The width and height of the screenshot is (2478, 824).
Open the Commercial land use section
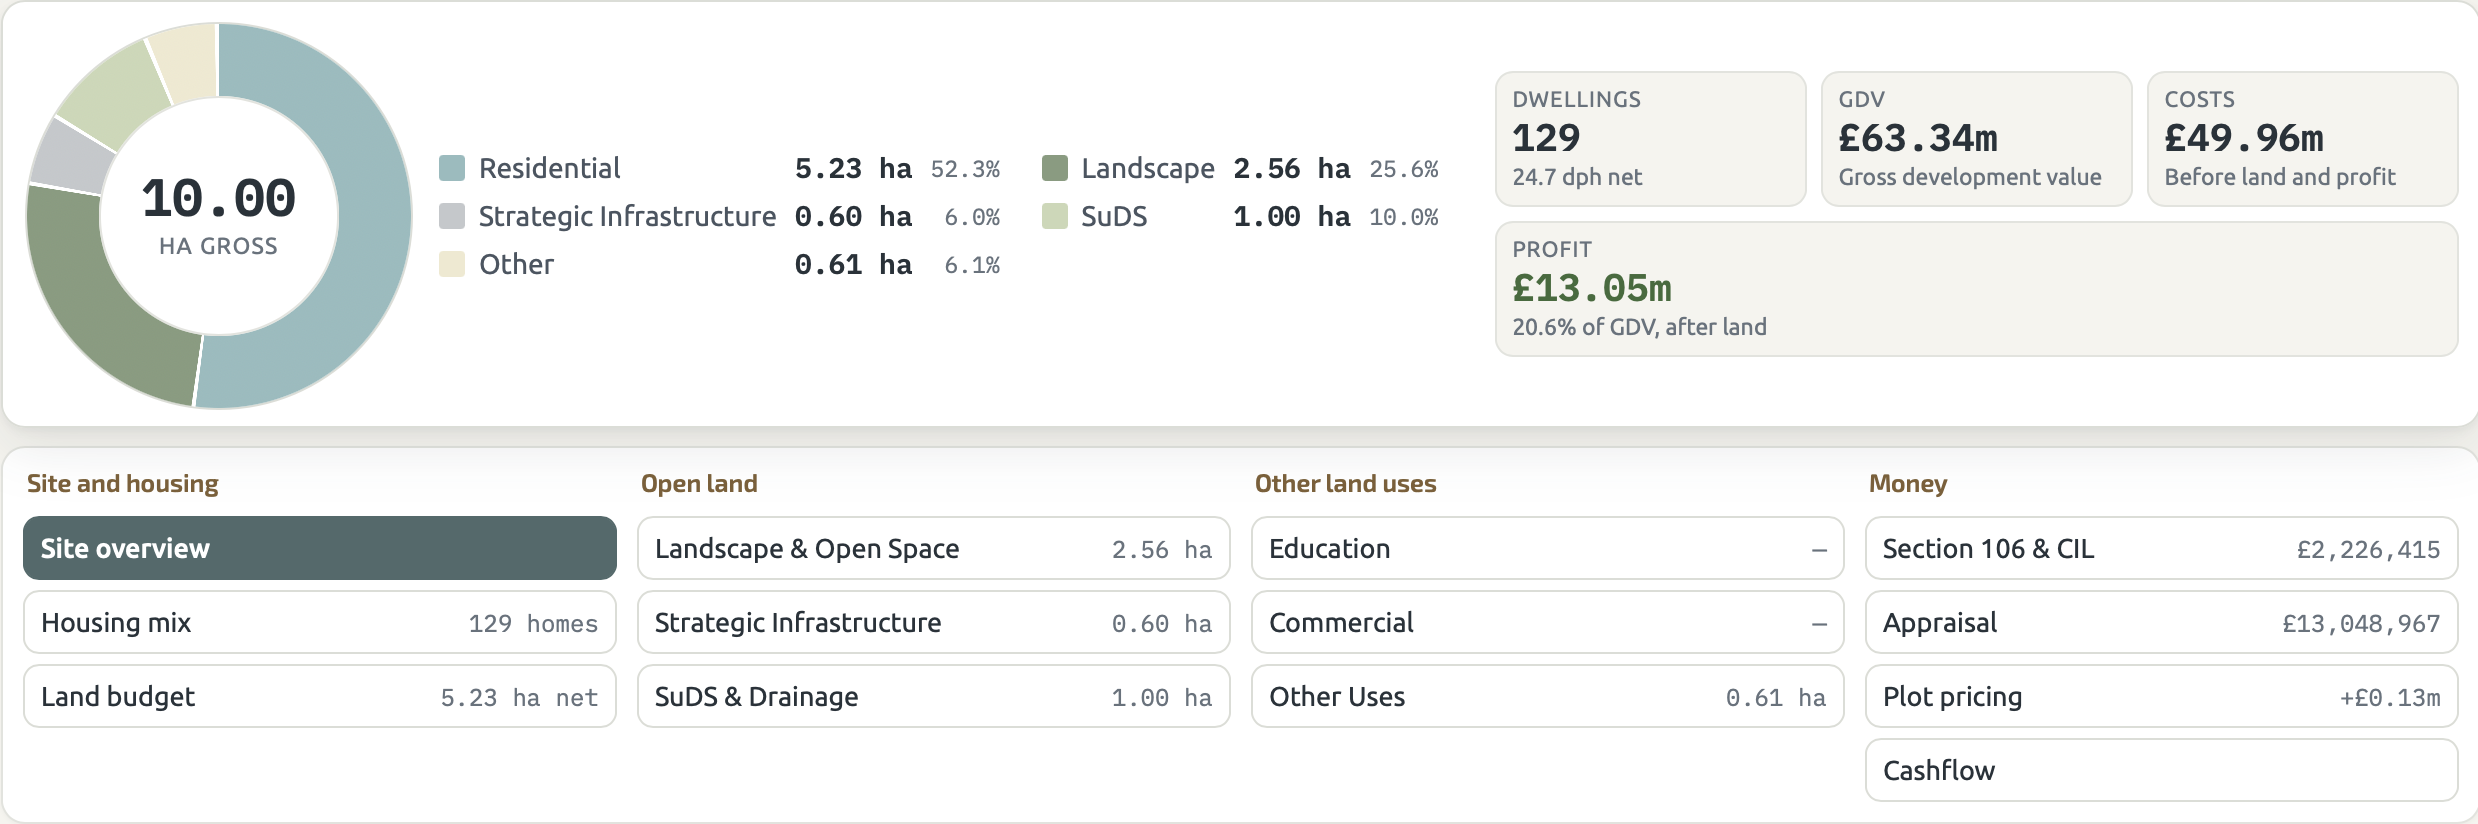1548,622
